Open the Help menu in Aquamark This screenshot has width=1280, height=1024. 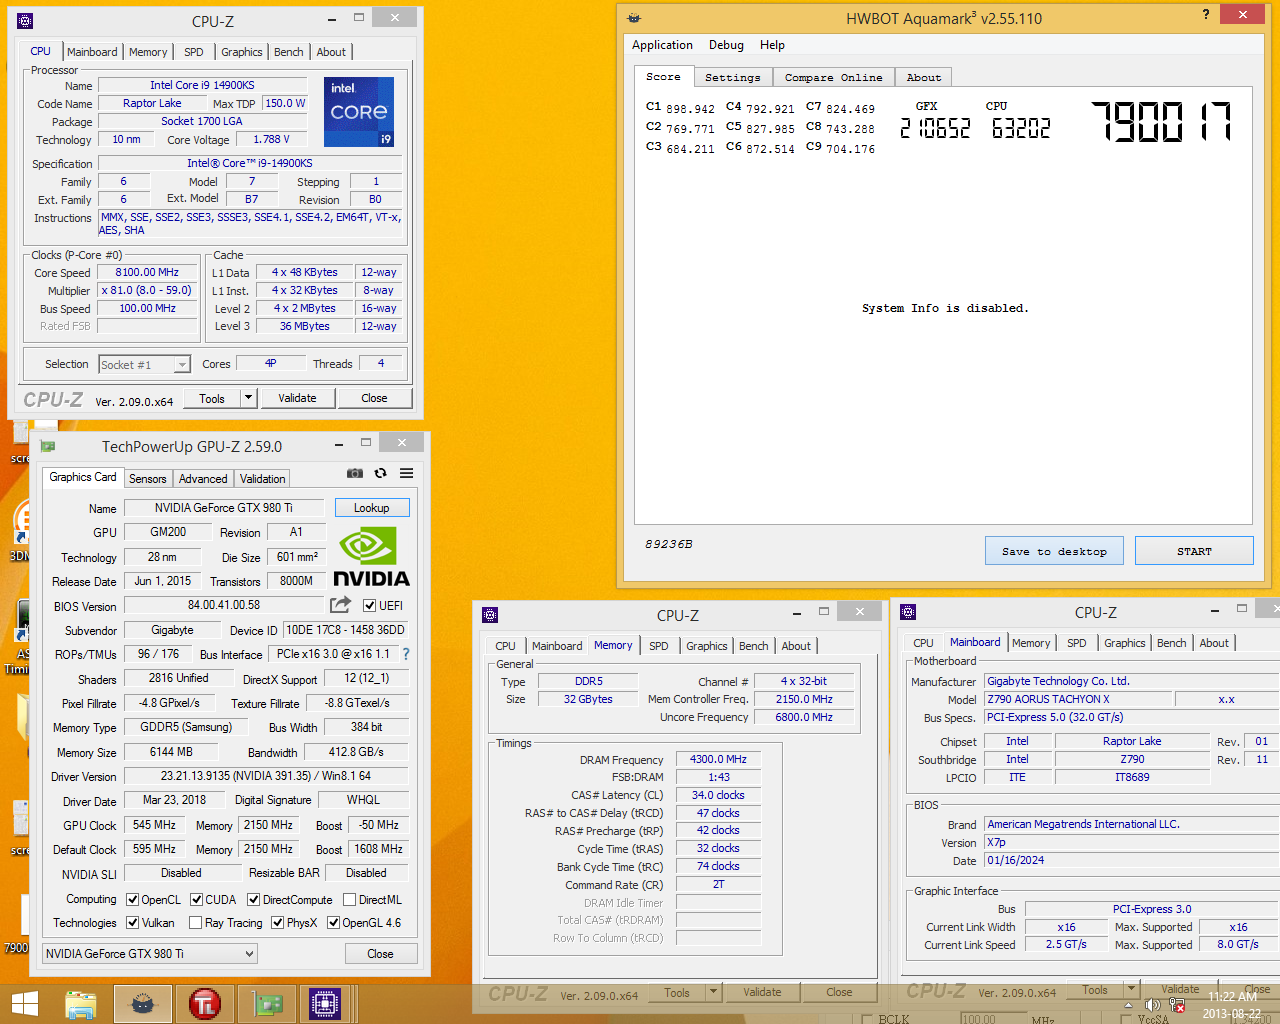point(772,45)
